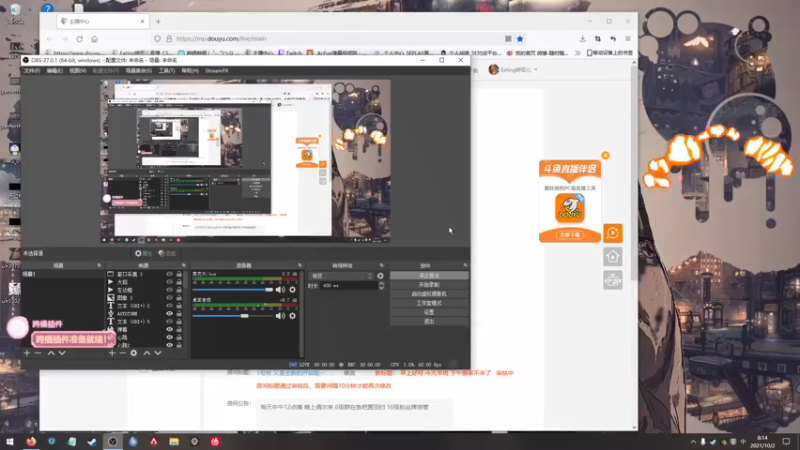Click 开始录制 start recording button

coord(429,285)
